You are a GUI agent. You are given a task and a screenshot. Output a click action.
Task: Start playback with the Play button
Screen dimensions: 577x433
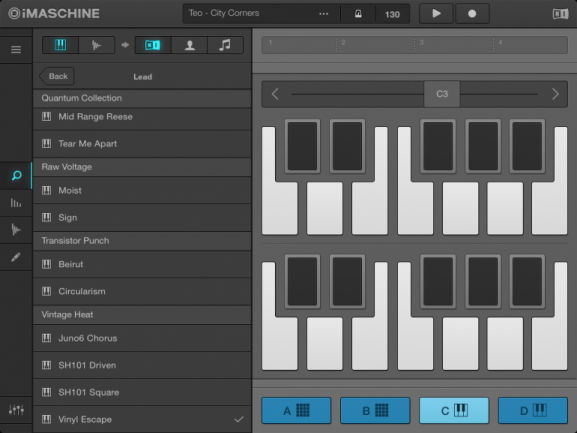(x=436, y=14)
